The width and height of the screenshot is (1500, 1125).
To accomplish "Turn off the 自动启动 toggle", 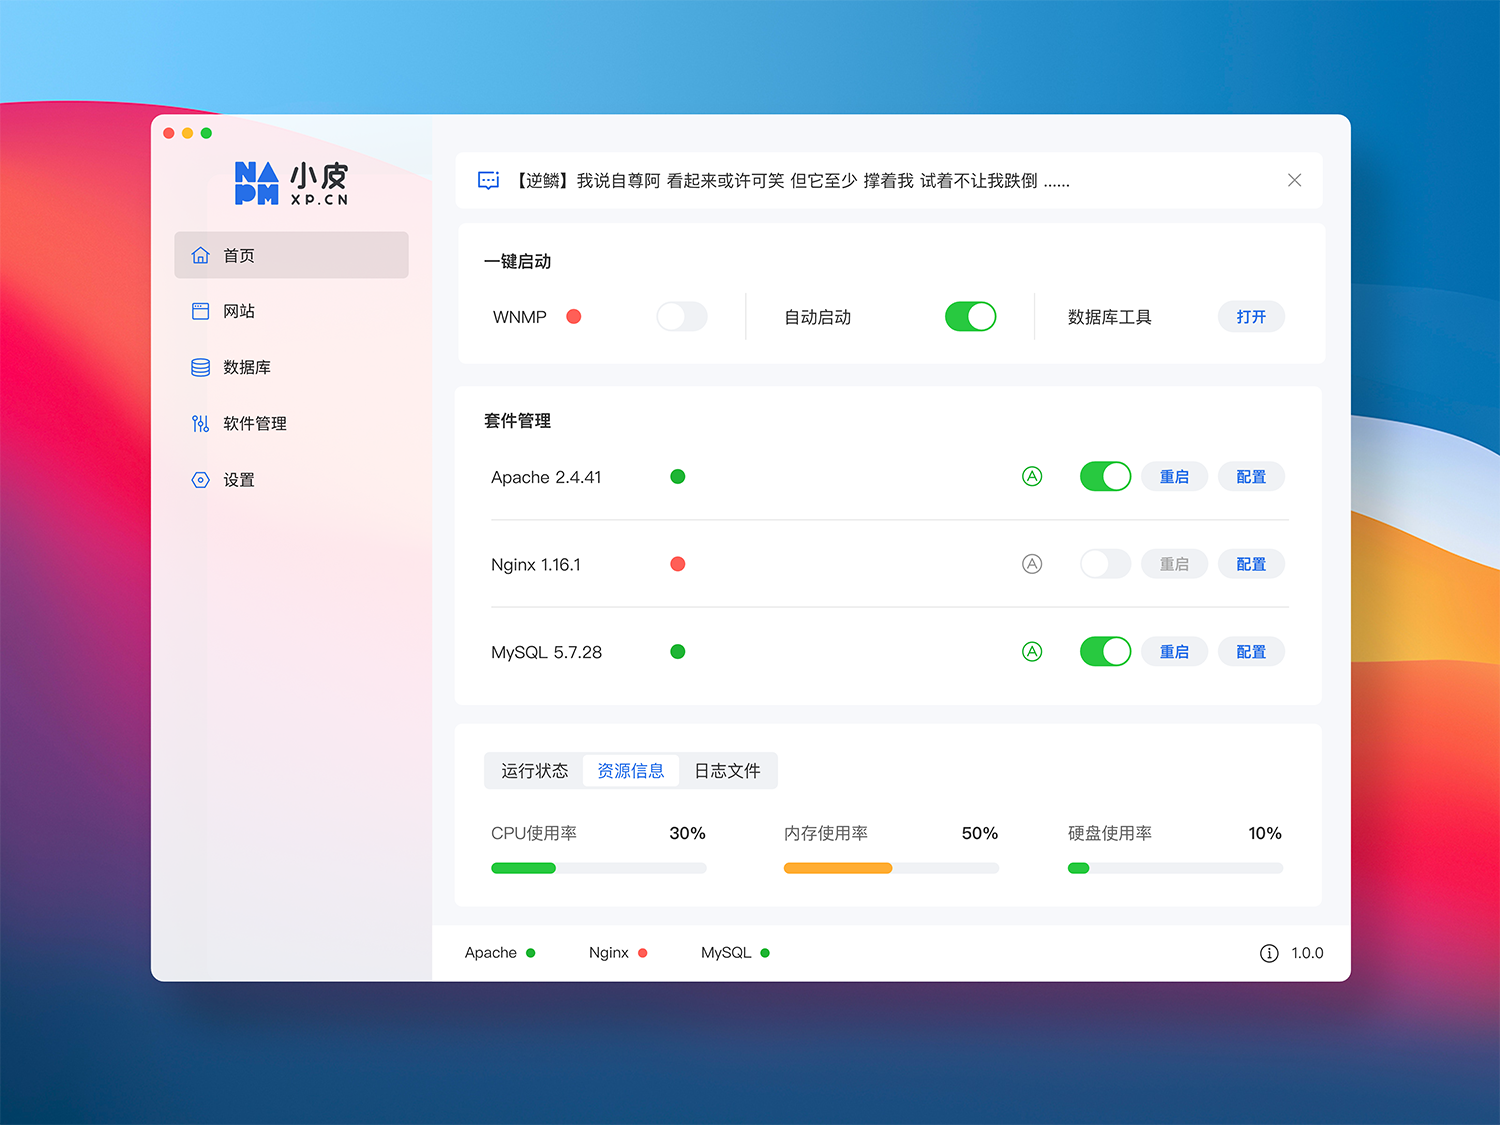I will tap(970, 317).
